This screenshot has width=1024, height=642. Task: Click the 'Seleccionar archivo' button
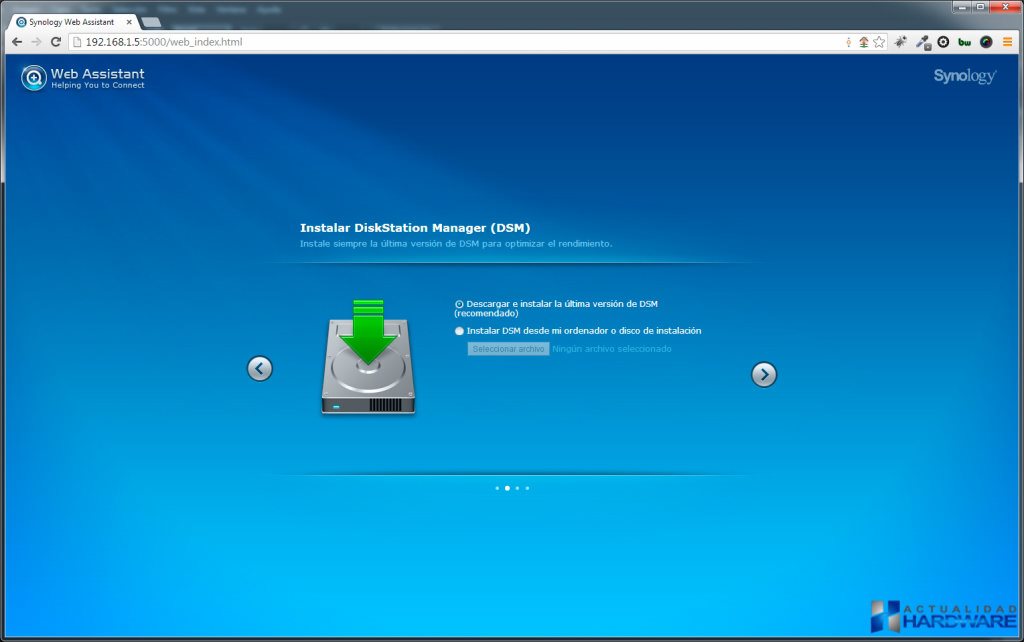click(x=508, y=349)
